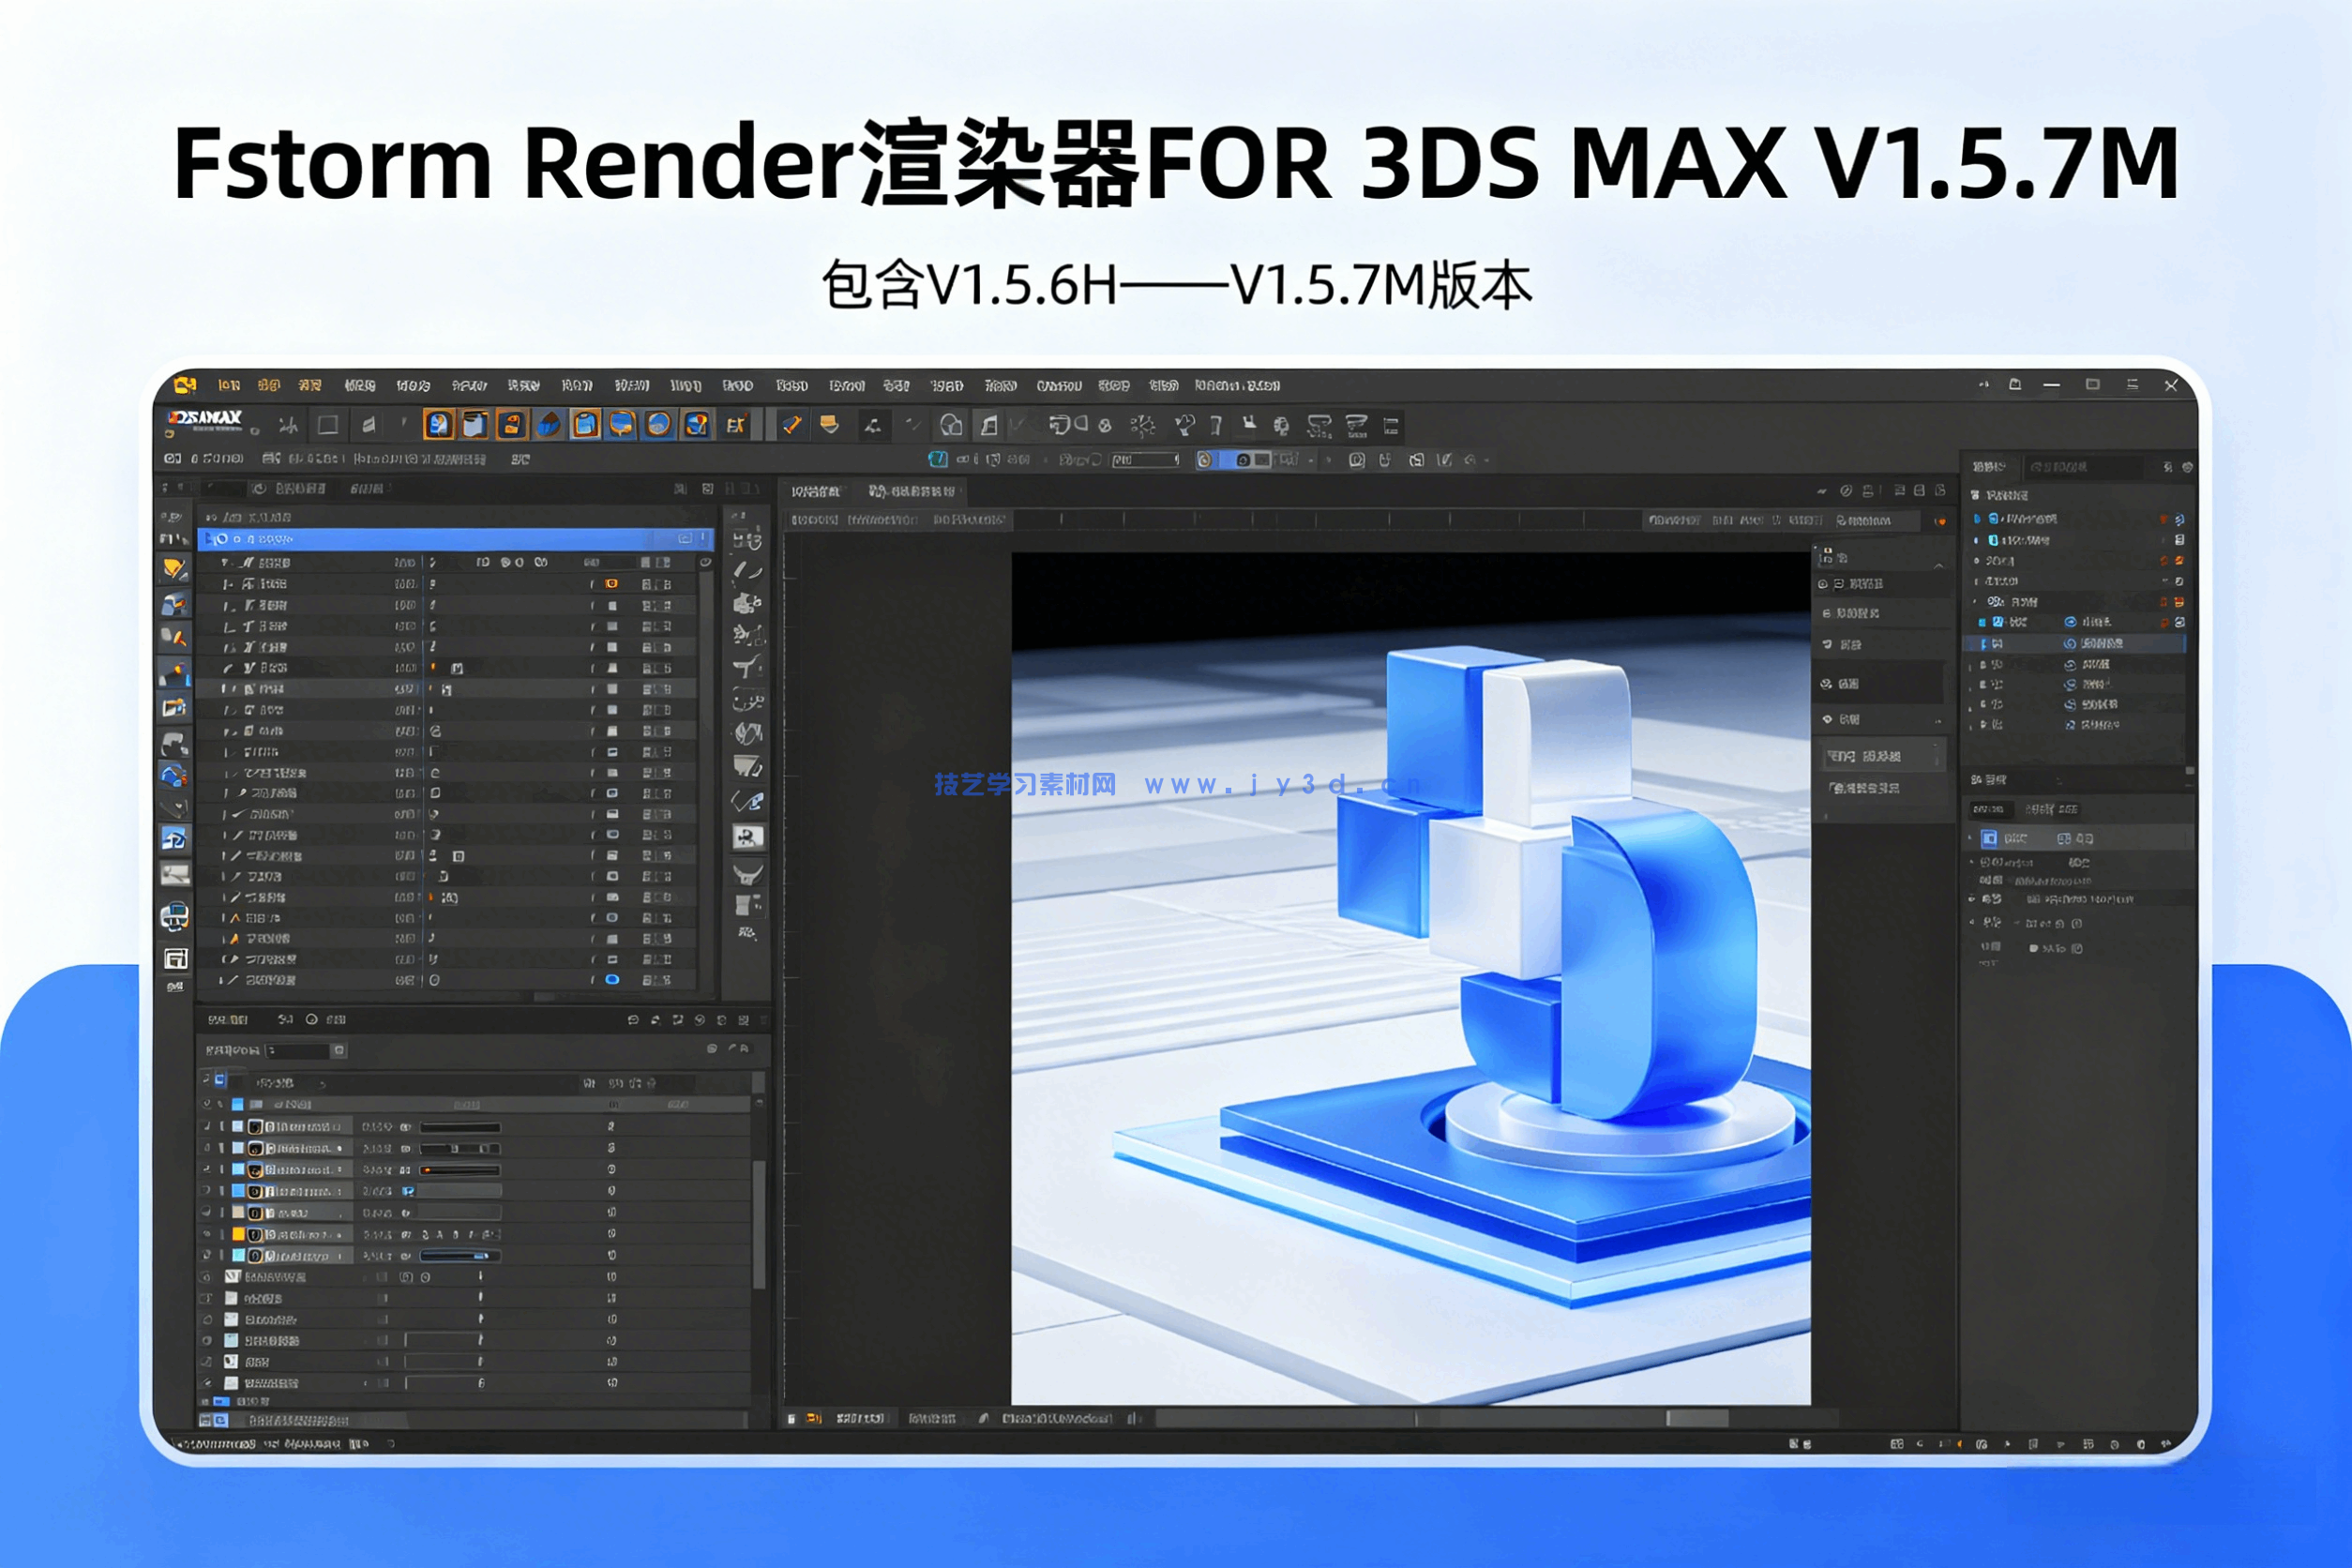Select the yellow-orange icon atop left sidebar
Screen dimensions: 2352x1568
pos(175,569)
